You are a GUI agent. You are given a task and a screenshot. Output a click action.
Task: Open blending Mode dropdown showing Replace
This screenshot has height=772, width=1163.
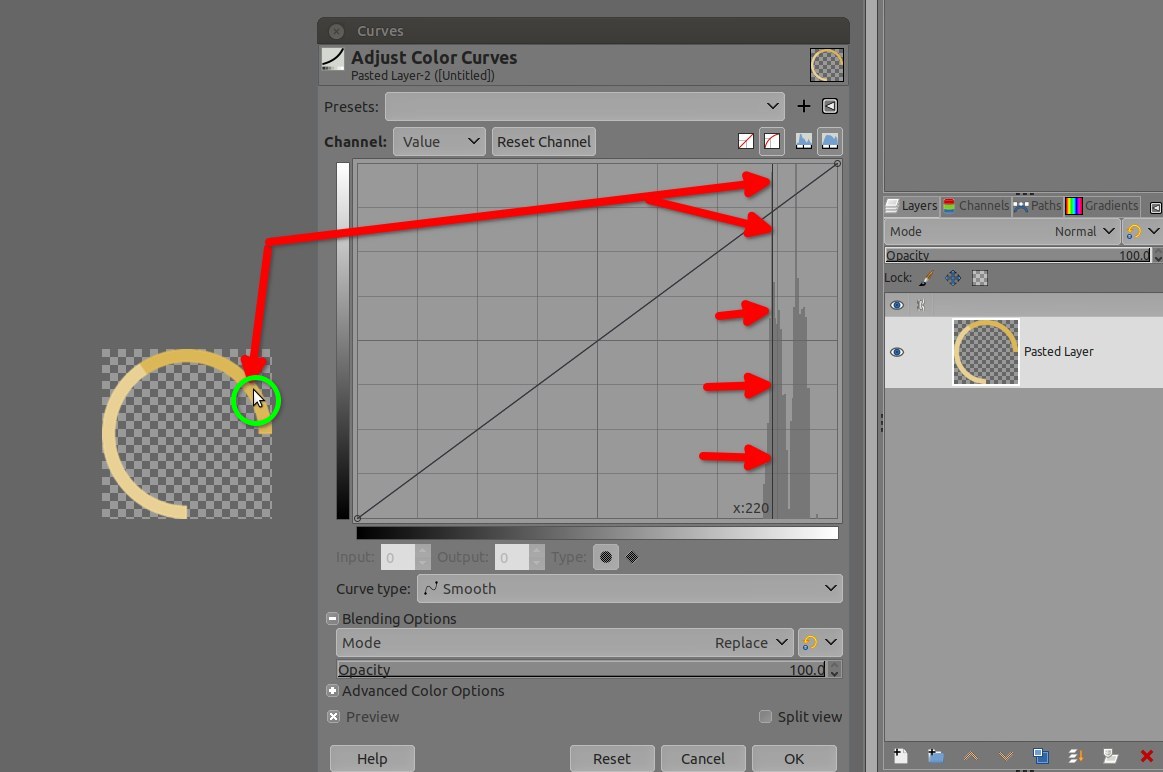(564, 643)
